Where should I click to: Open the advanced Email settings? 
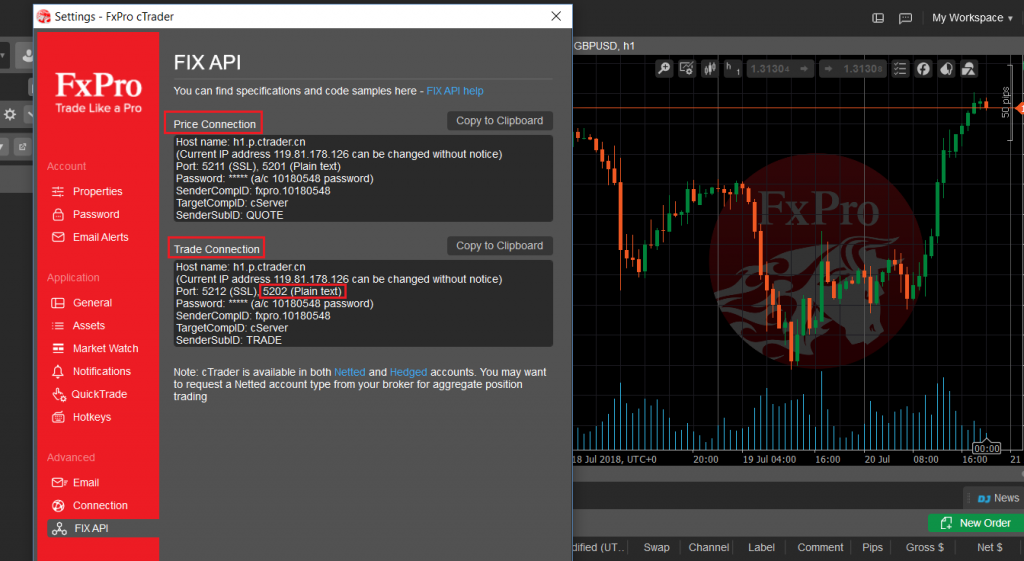point(76,483)
